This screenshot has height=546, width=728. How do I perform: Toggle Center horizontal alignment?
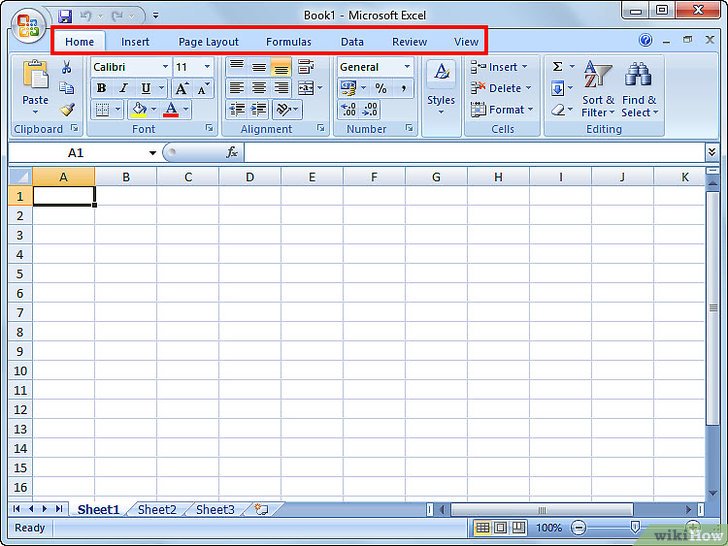259,88
